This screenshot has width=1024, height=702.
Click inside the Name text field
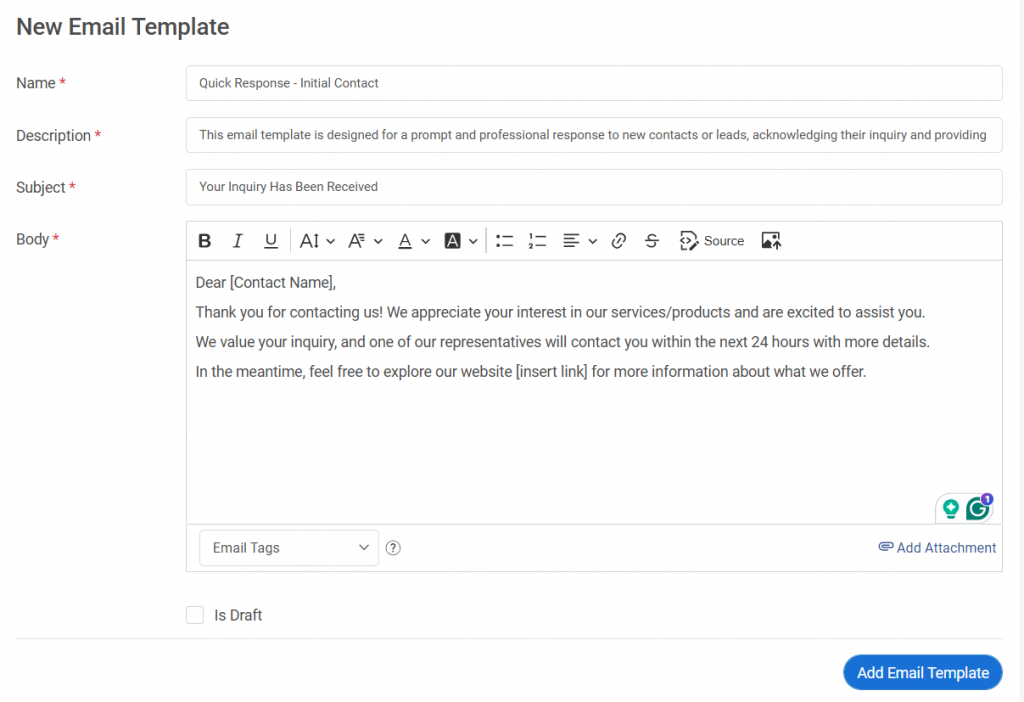tap(594, 83)
